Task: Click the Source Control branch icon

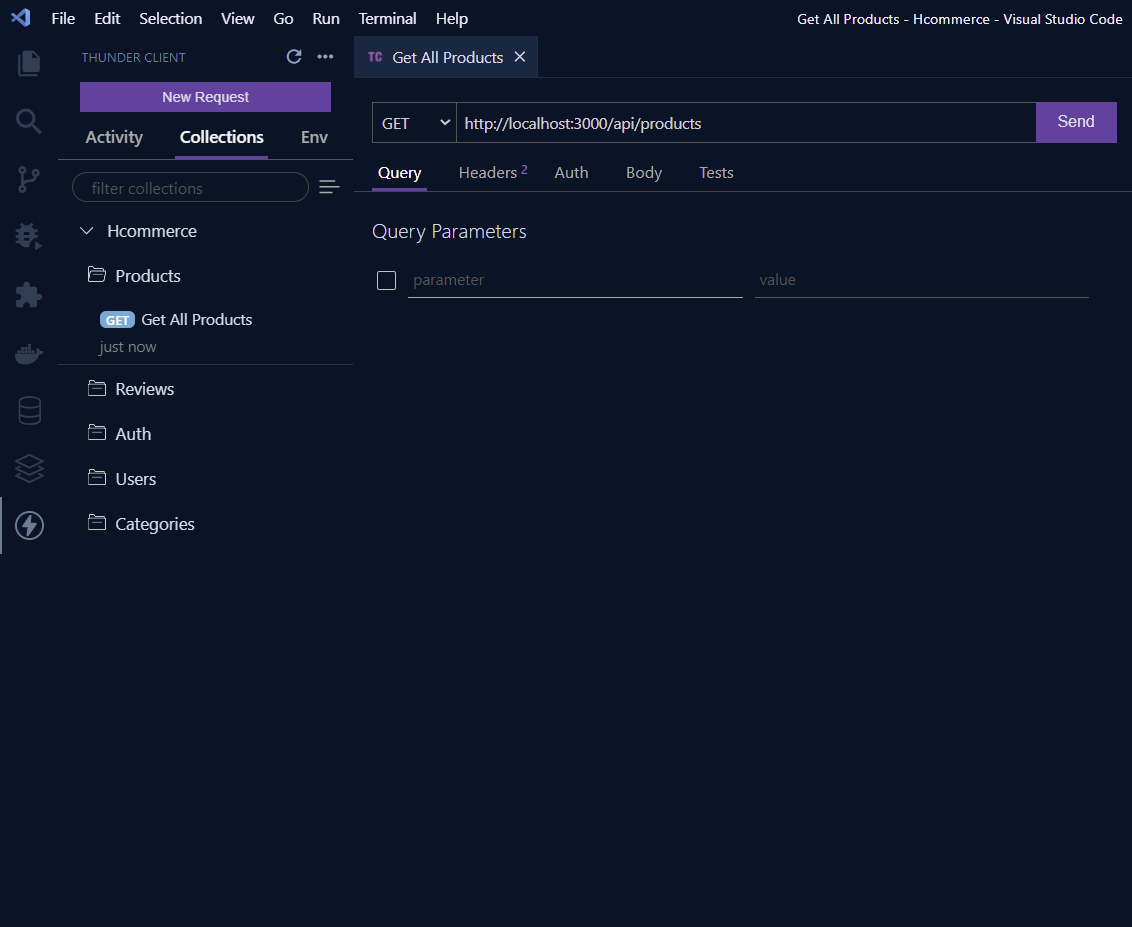Action: (29, 179)
